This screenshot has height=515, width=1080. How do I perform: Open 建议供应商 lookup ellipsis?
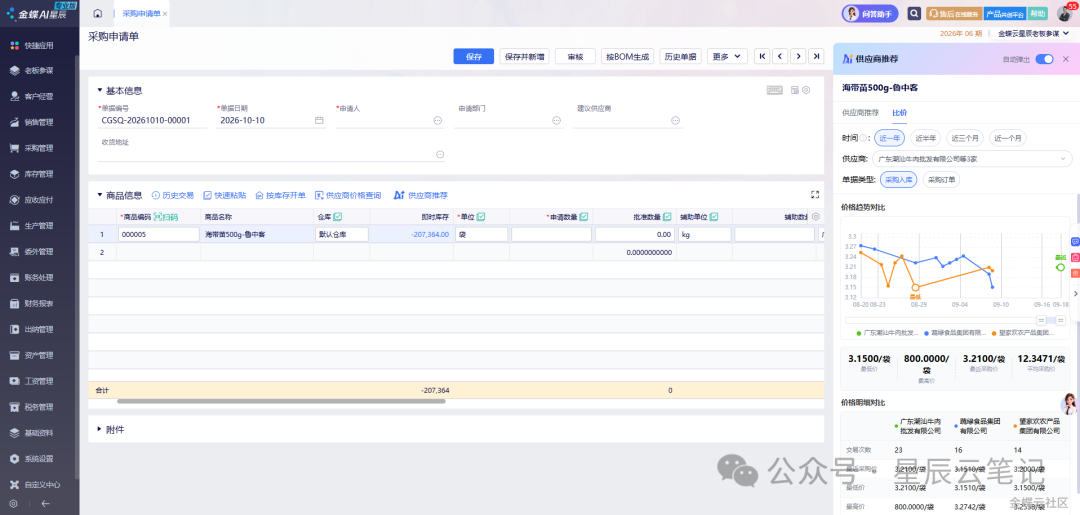[x=676, y=120]
